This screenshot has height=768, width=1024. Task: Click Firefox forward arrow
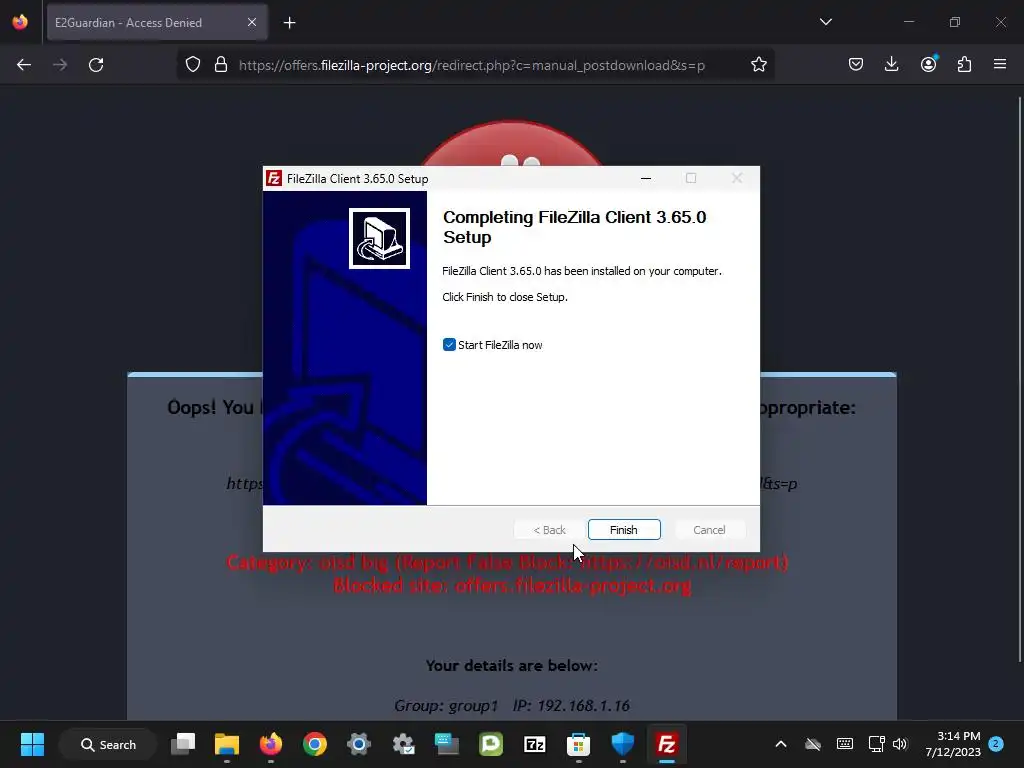(60, 65)
